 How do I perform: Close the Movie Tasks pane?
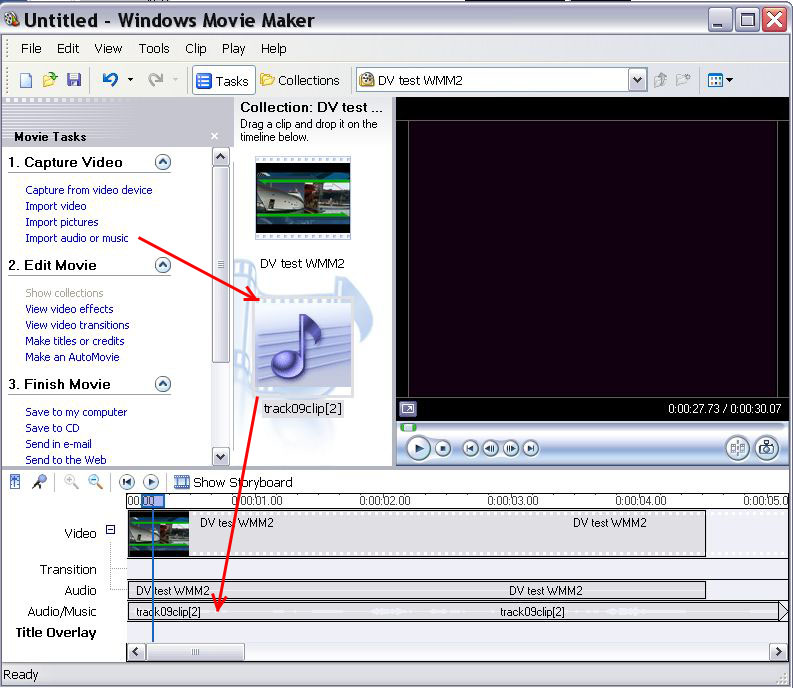pyautogui.click(x=214, y=136)
